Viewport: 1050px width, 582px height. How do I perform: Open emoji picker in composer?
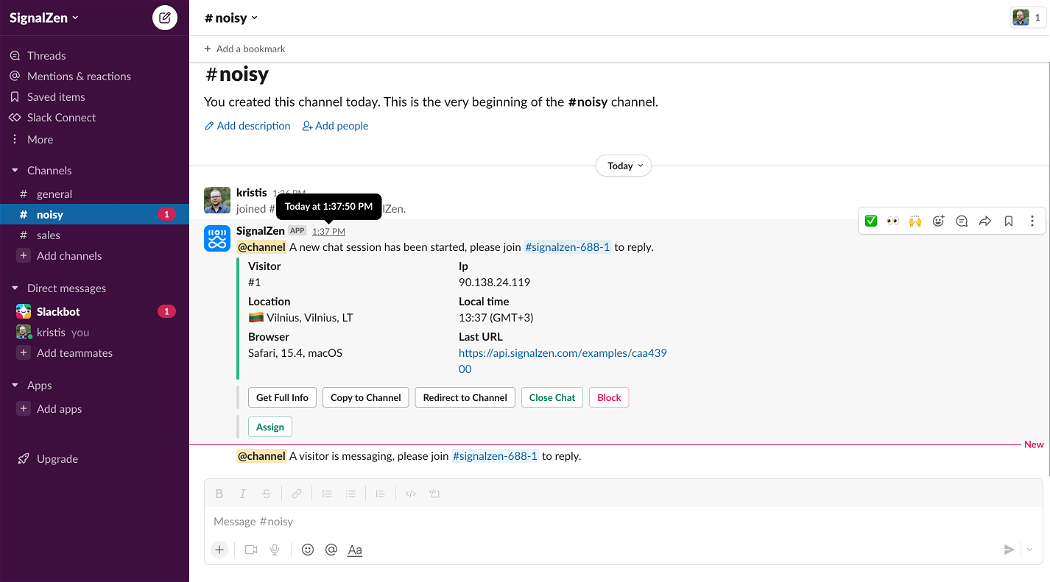tap(307, 550)
